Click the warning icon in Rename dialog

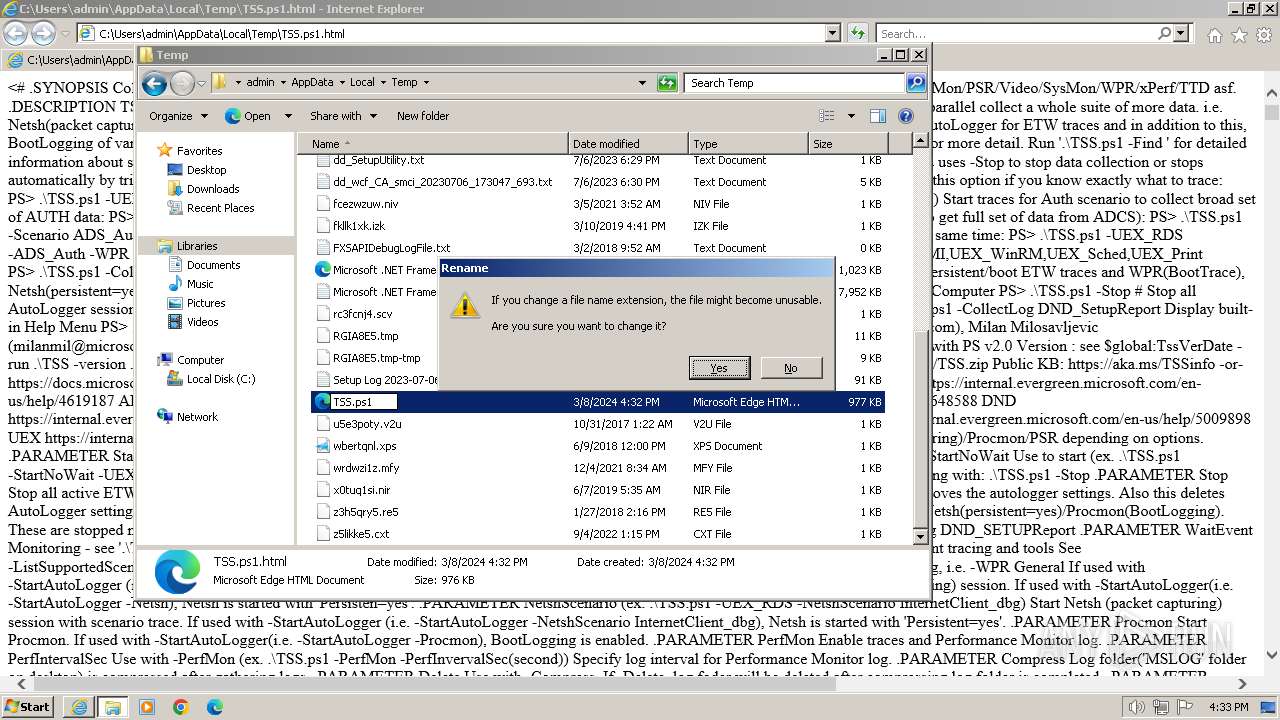(464, 306)
